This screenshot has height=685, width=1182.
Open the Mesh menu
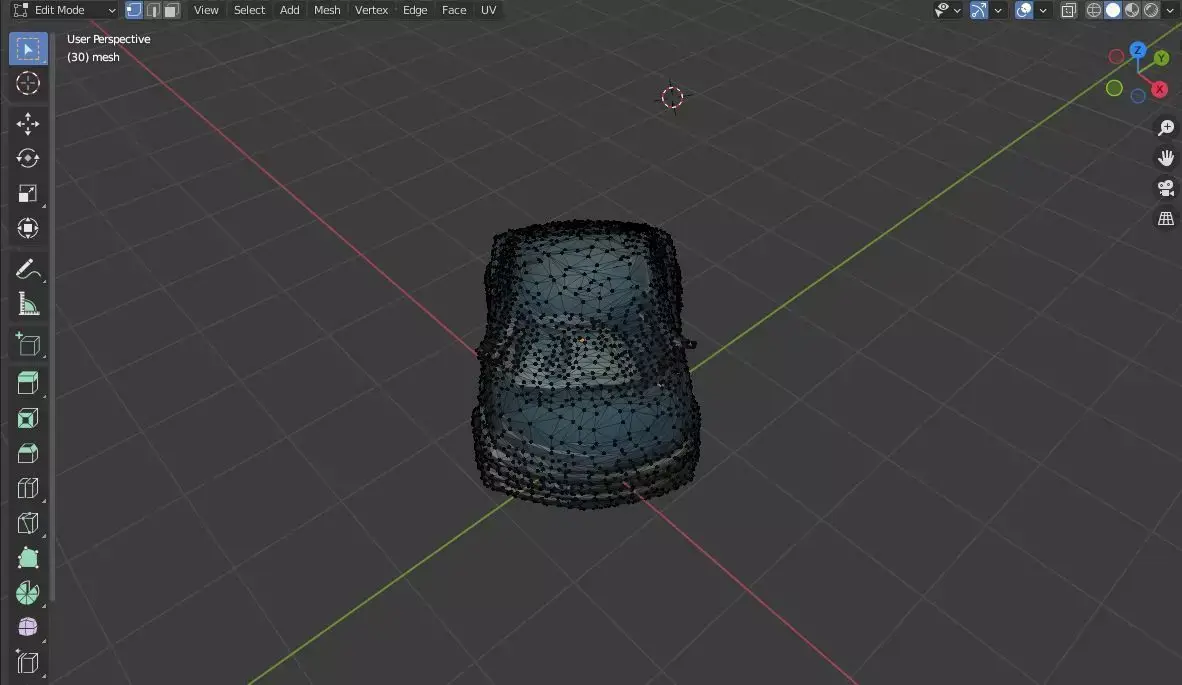[327, 10]
